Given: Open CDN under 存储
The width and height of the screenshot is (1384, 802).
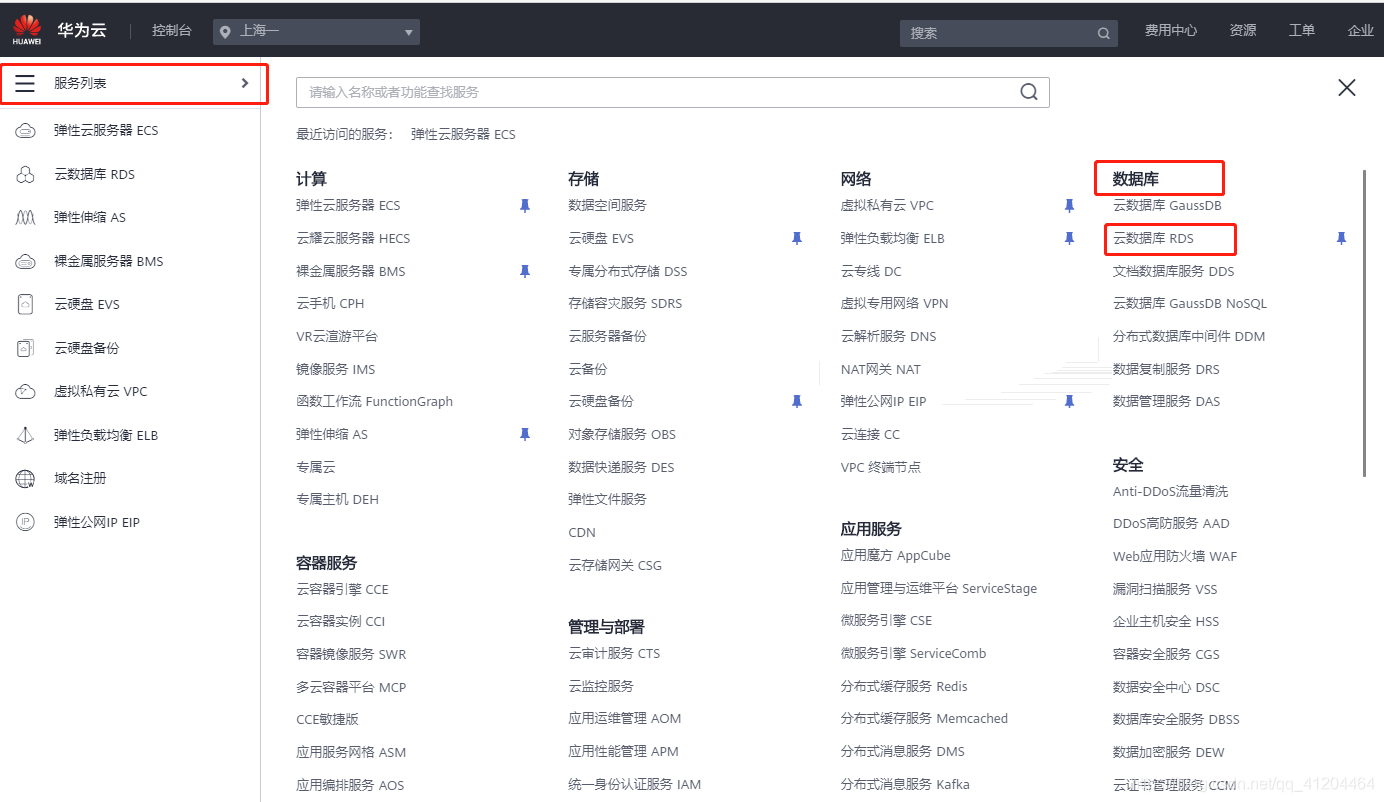Looking at the screenshot, I should click(582, 532).
